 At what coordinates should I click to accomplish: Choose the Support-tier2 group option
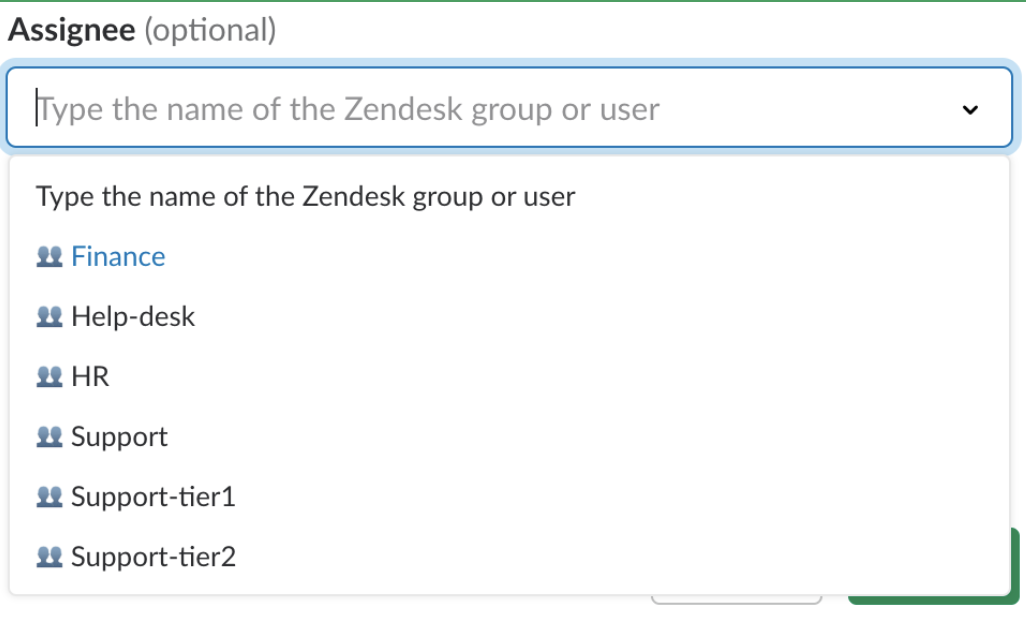153,557
